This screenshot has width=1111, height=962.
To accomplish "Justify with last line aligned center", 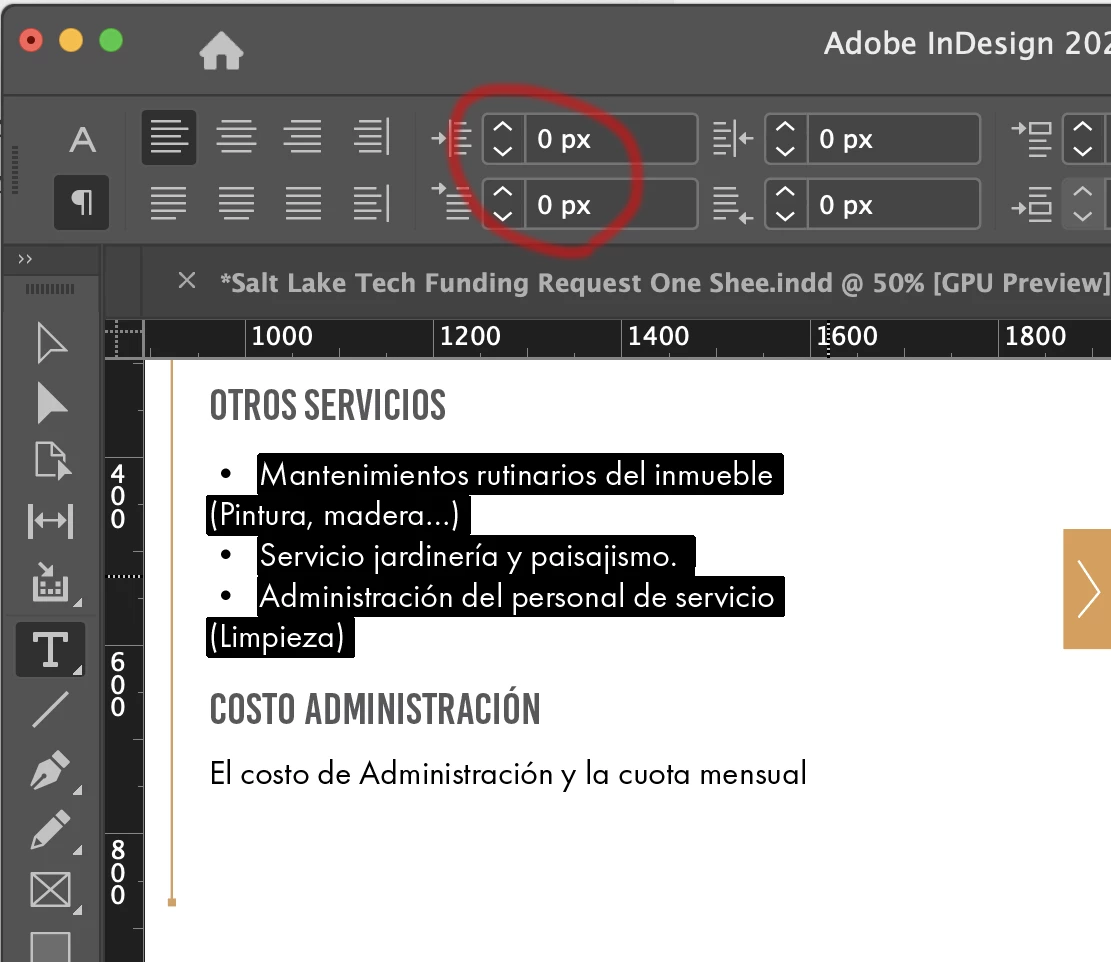I will (236, 203).
